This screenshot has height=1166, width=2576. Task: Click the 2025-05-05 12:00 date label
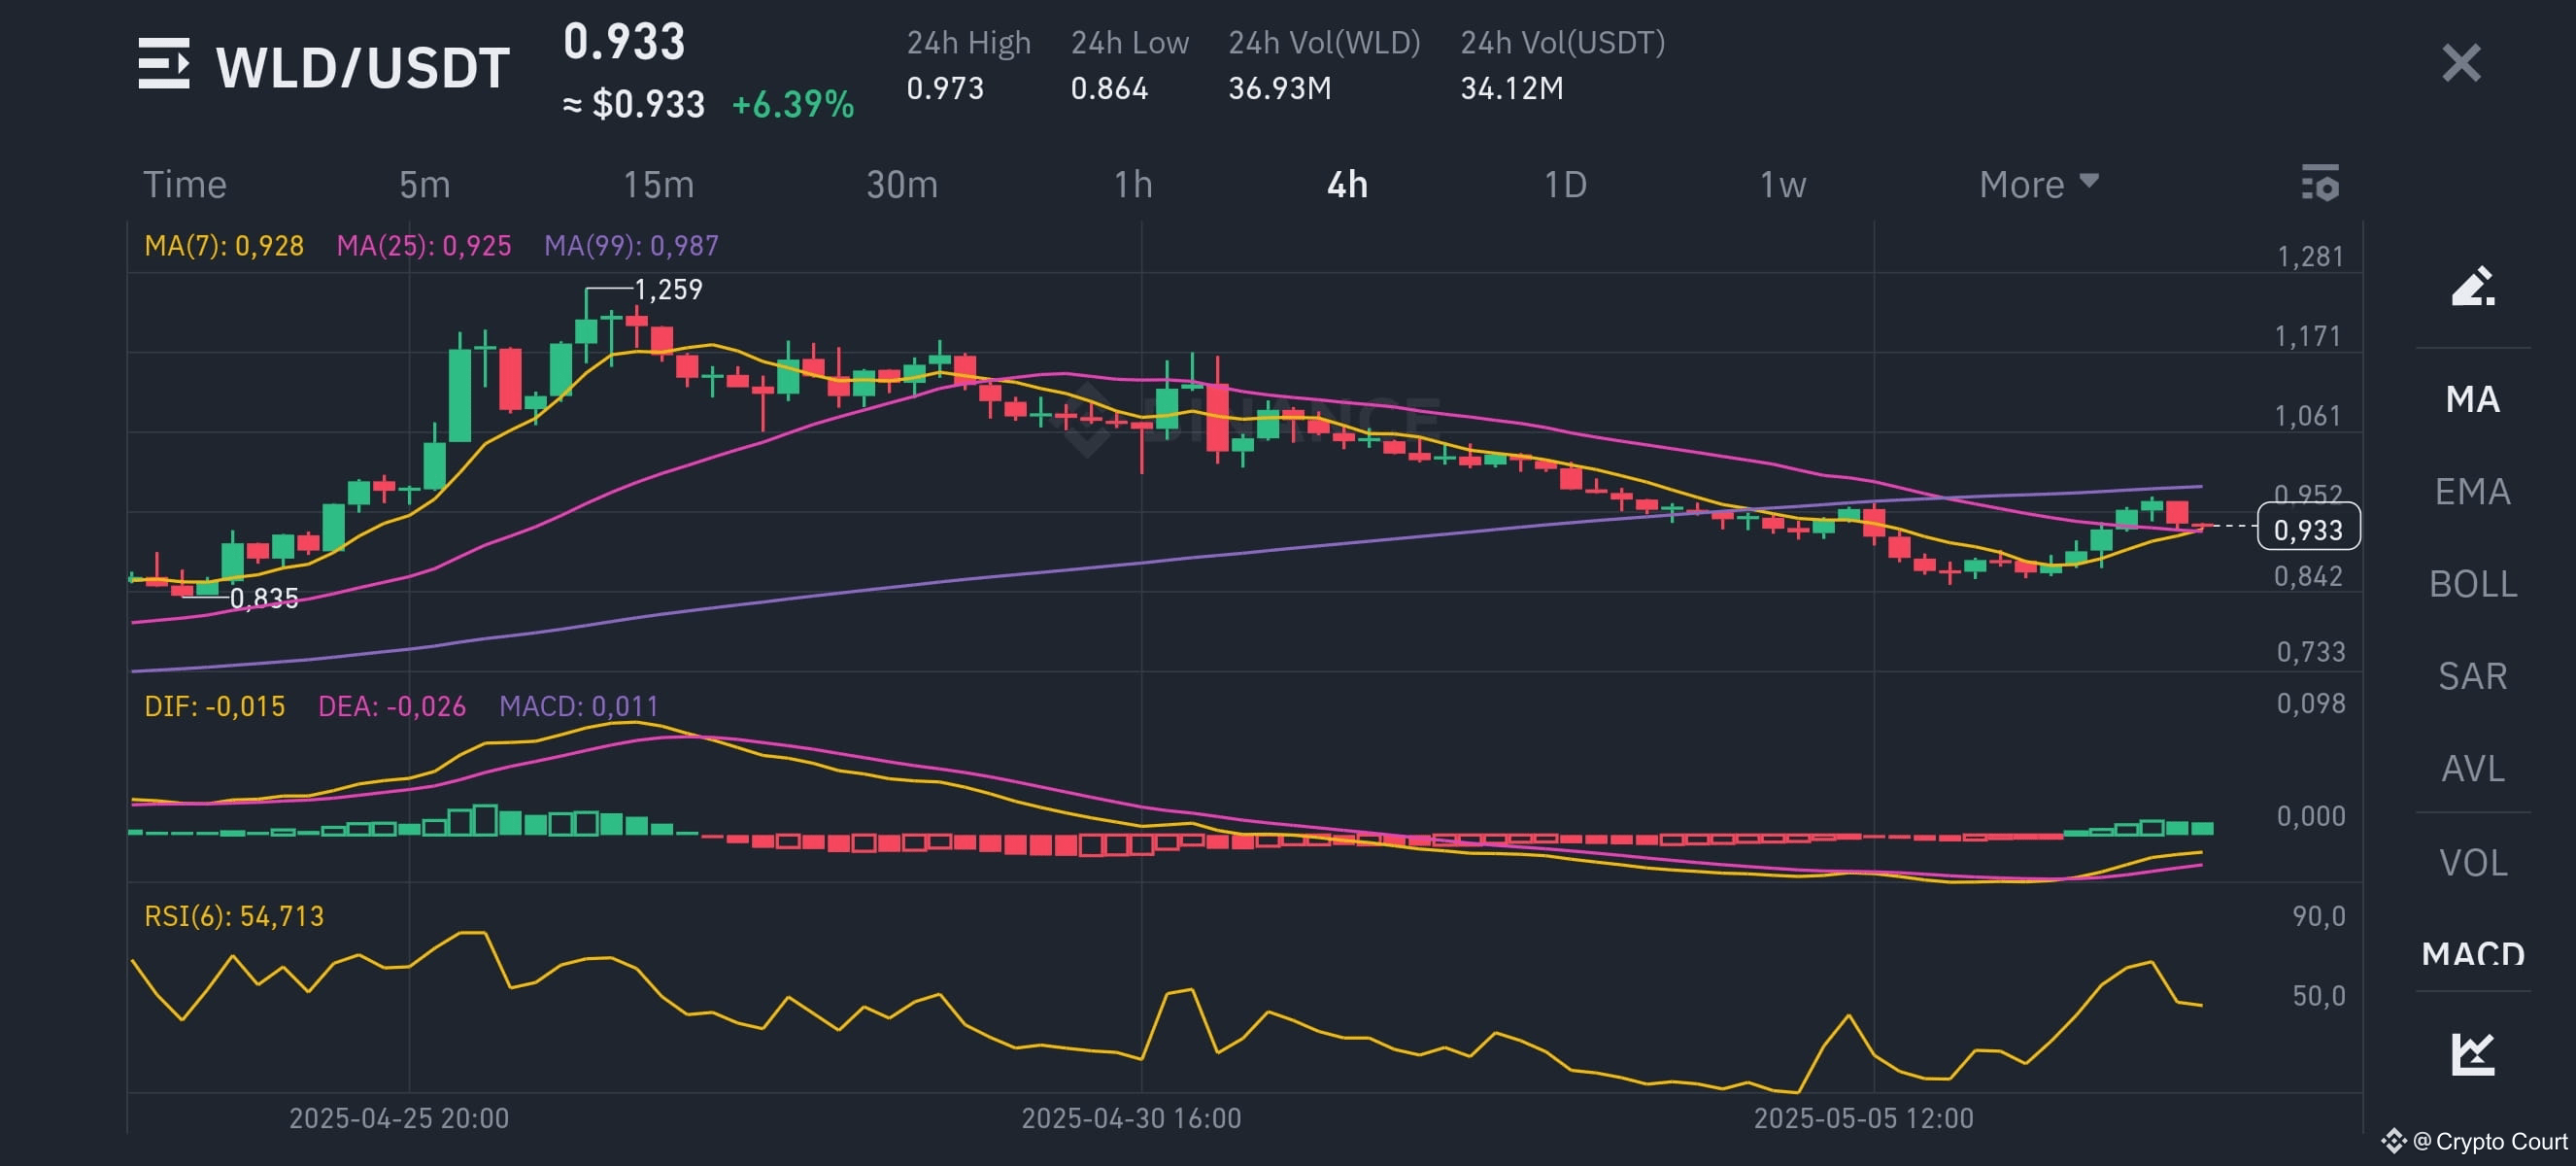point(1864,1117)
